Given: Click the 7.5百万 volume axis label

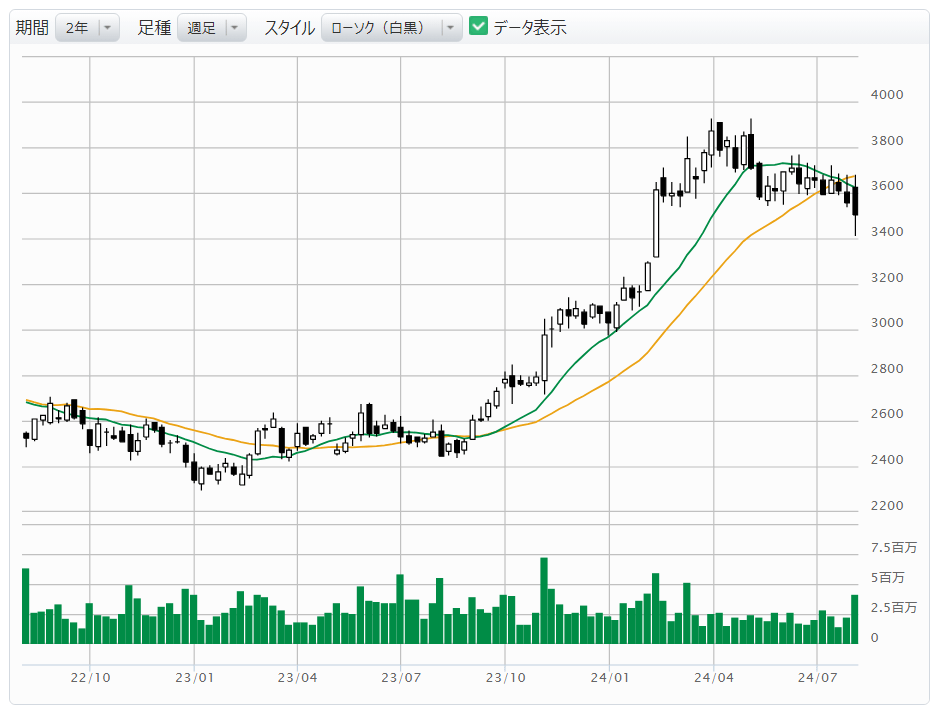Looking at the screenshot, I should [x=894, y=547].
